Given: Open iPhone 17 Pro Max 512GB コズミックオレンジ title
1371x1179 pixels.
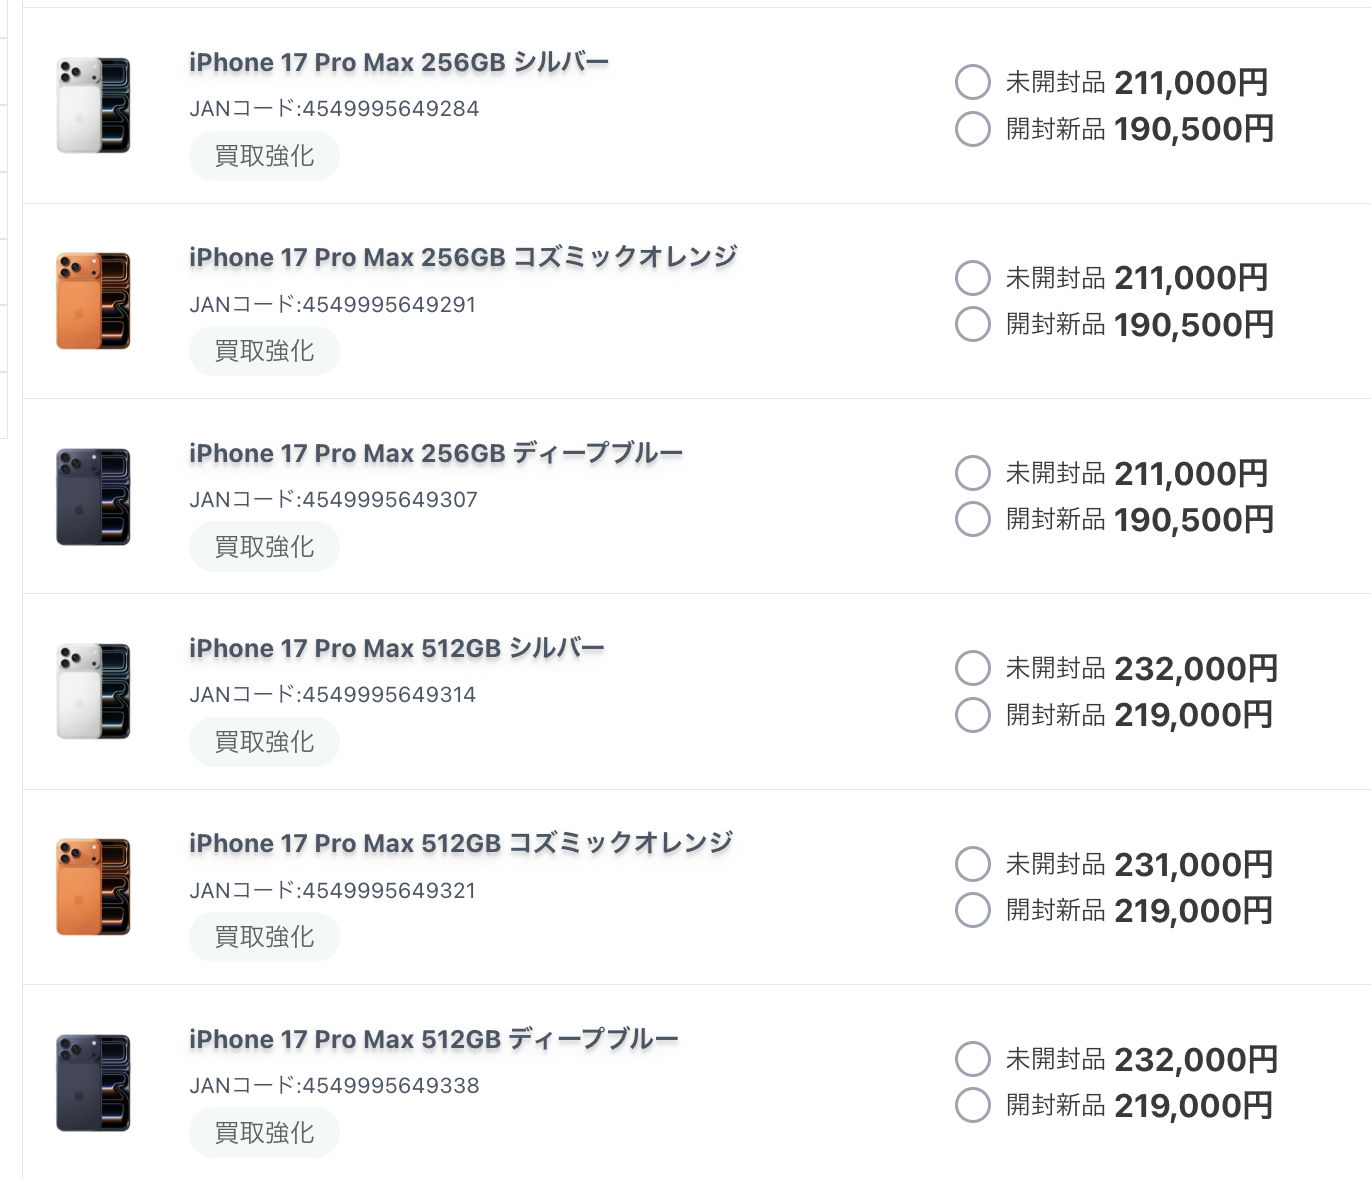Looking at the screenshot, I should [x=460, y=843].
